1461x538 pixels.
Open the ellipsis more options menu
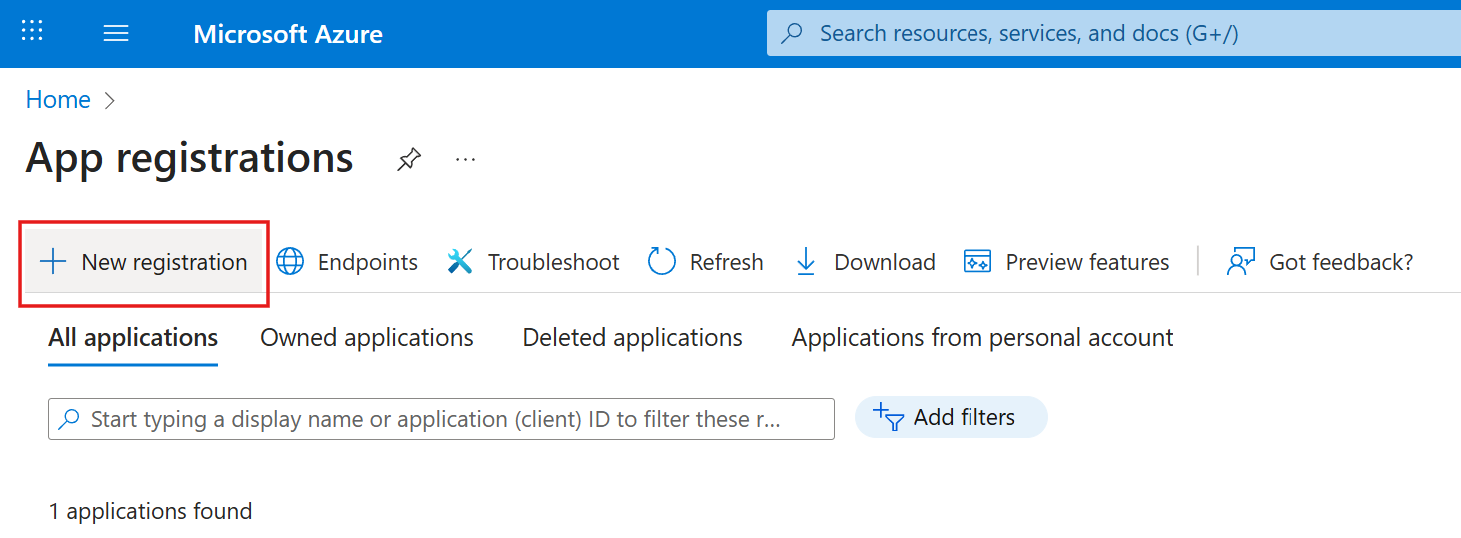click(465, 160)
